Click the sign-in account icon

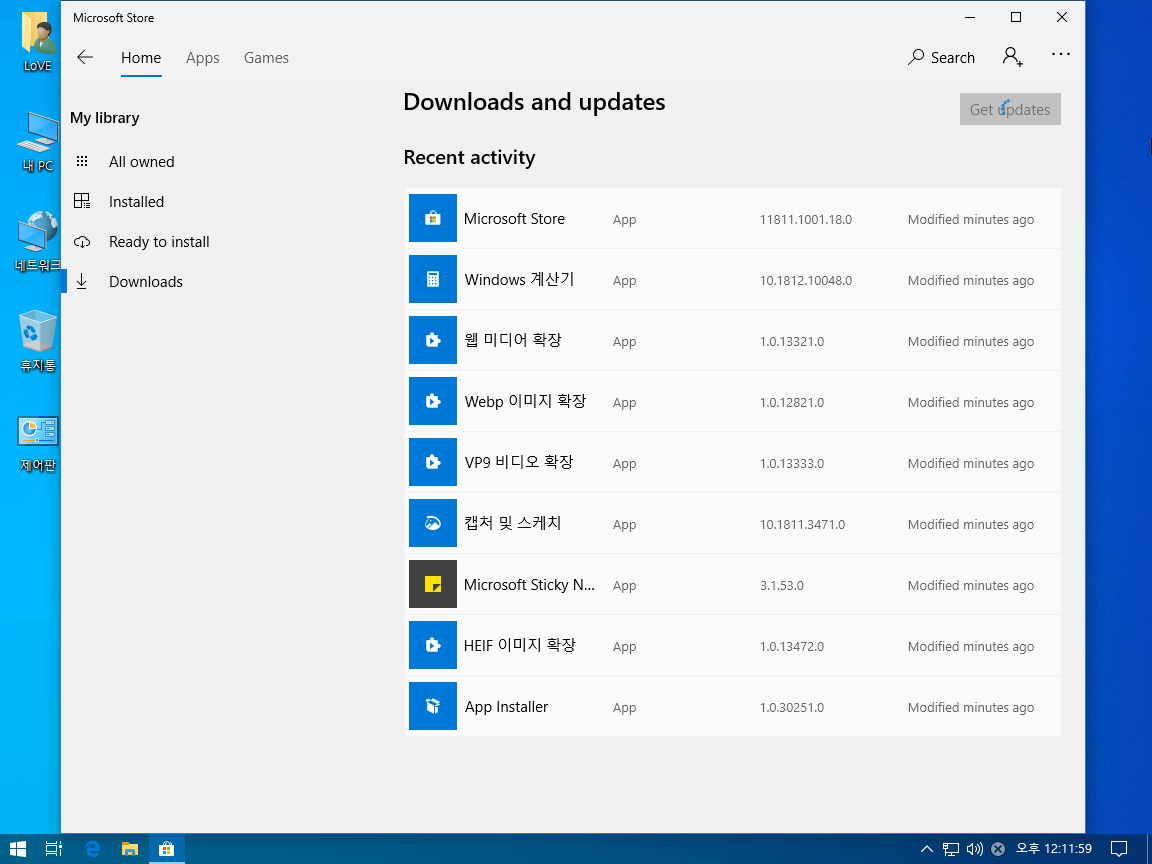coord(1012,57)
